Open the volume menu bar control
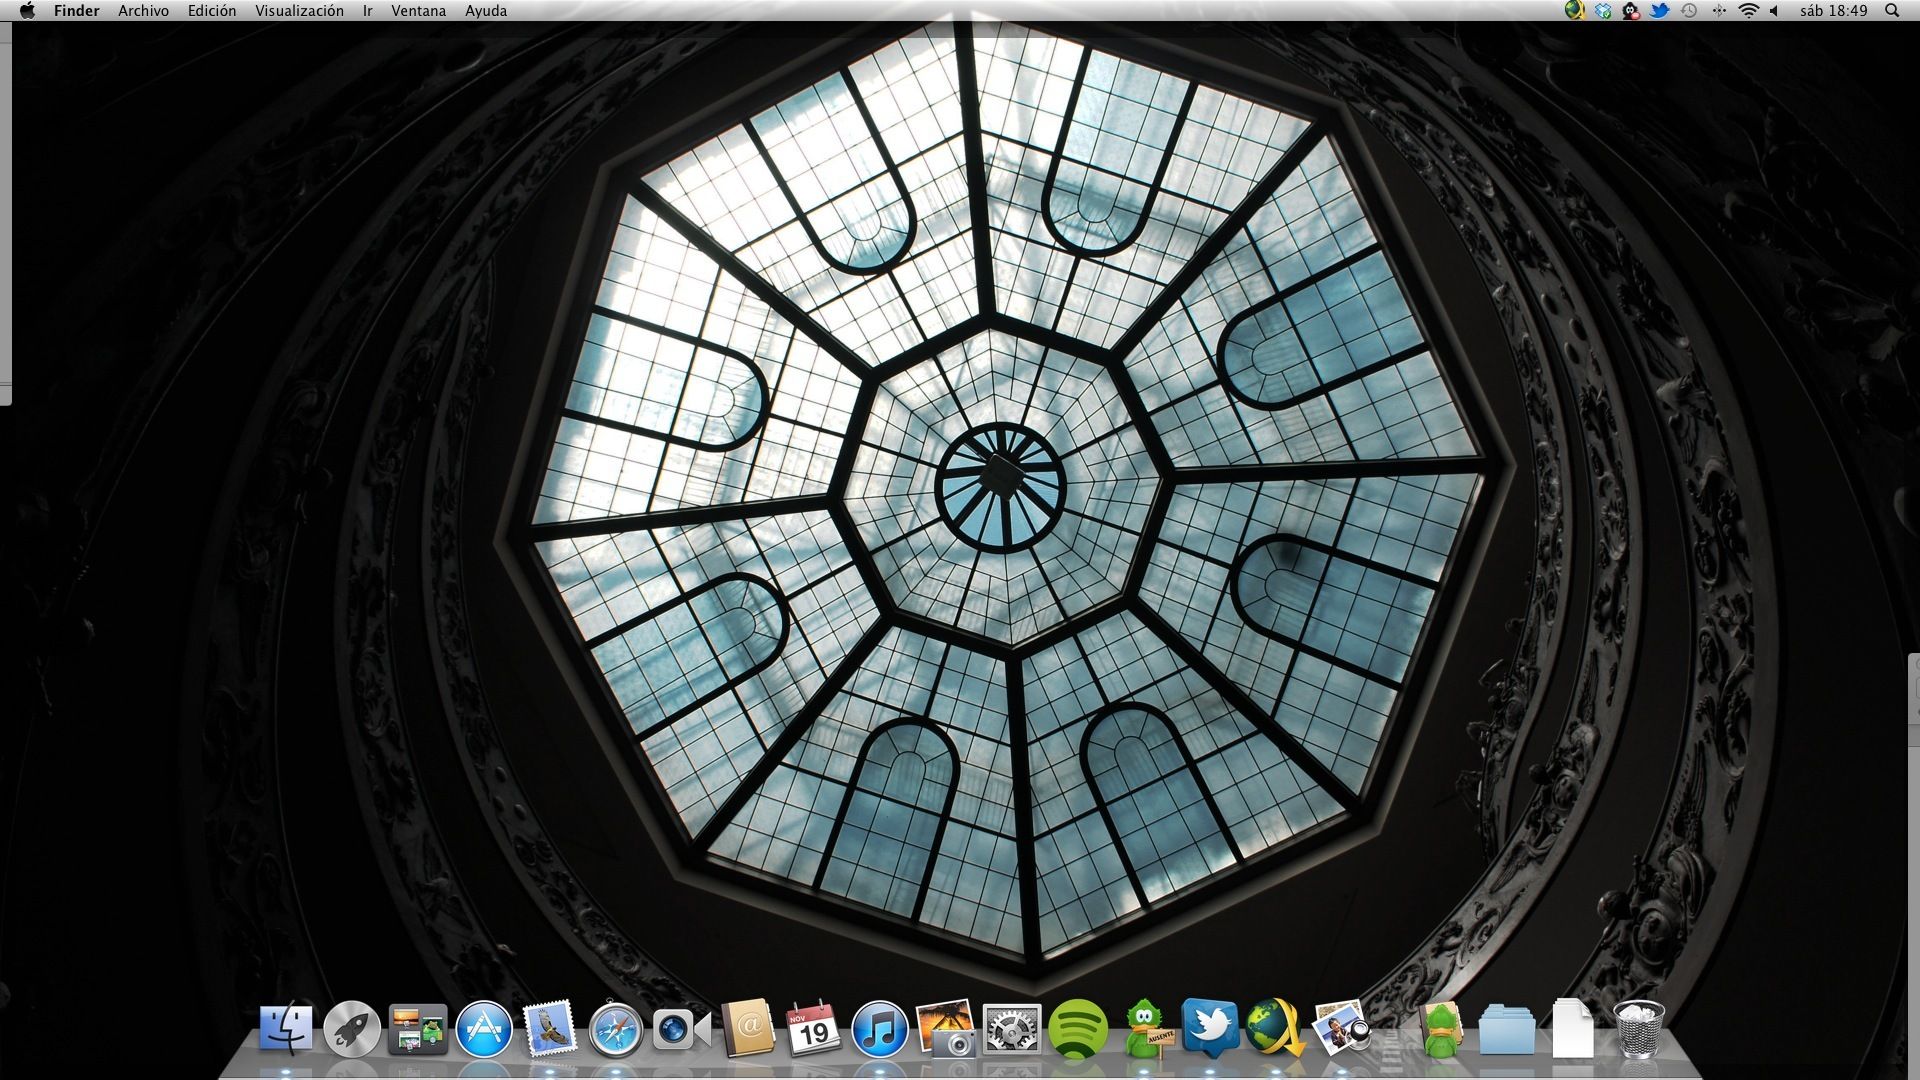 pyautogui.click(x=1775, y=11)
